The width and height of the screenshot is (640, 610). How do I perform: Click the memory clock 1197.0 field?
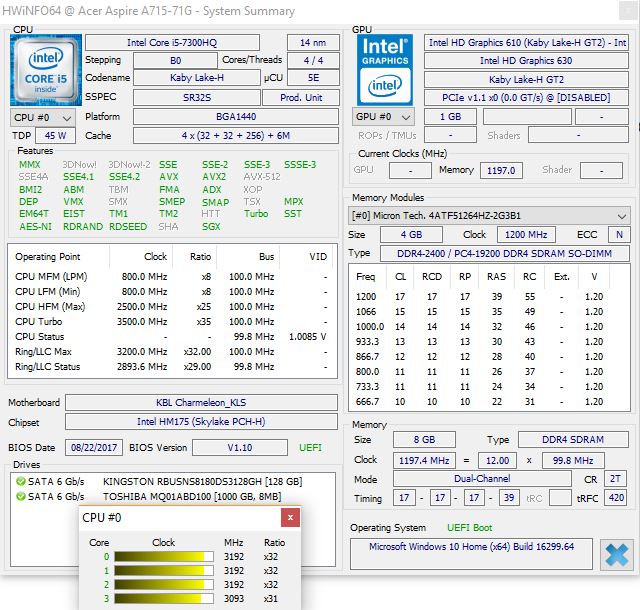point(501,170)
